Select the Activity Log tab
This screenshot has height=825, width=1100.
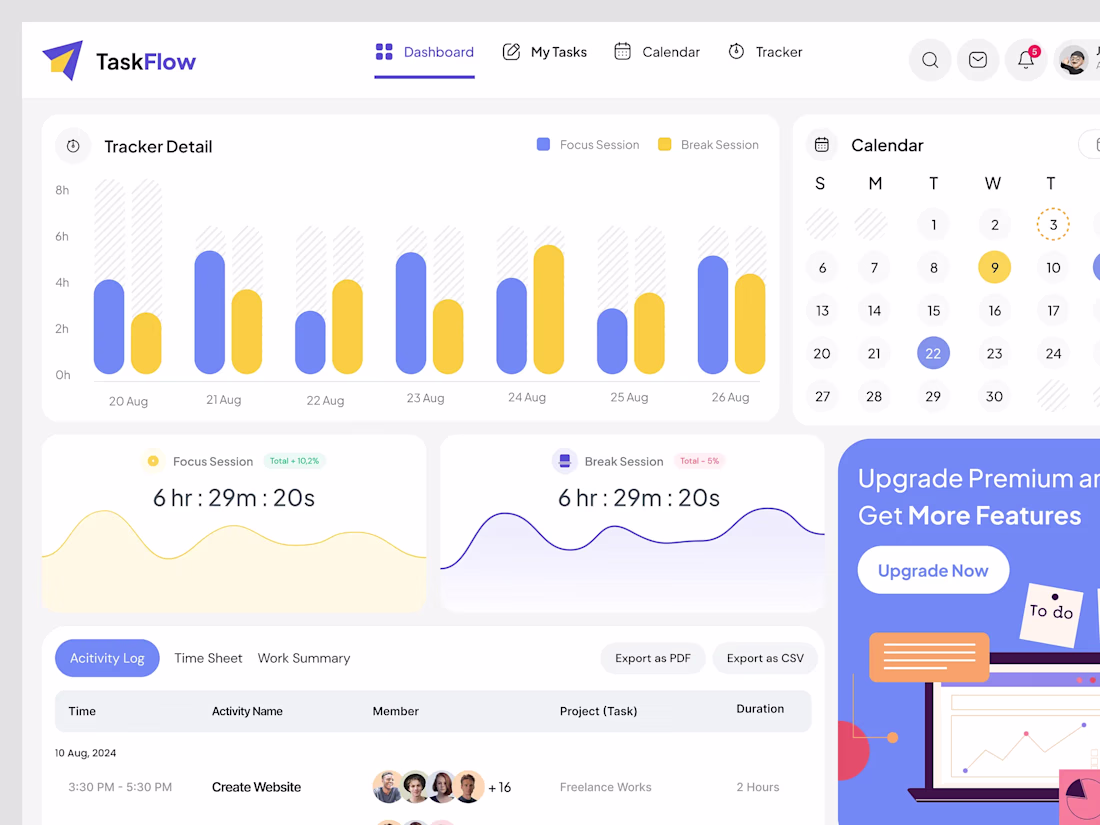(107, 658)
